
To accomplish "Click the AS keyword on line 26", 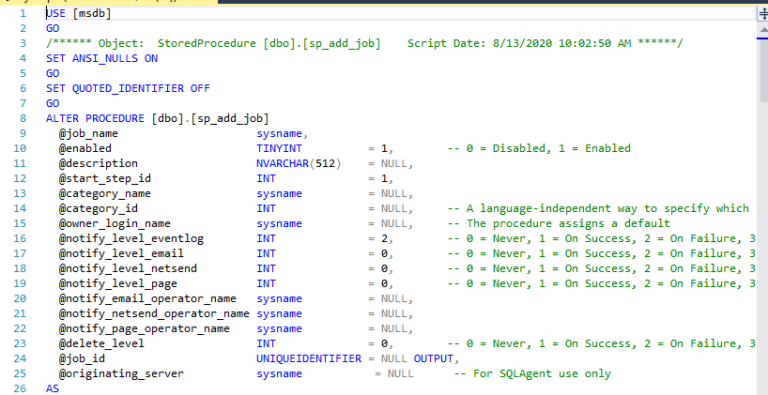I will [52, 389].
